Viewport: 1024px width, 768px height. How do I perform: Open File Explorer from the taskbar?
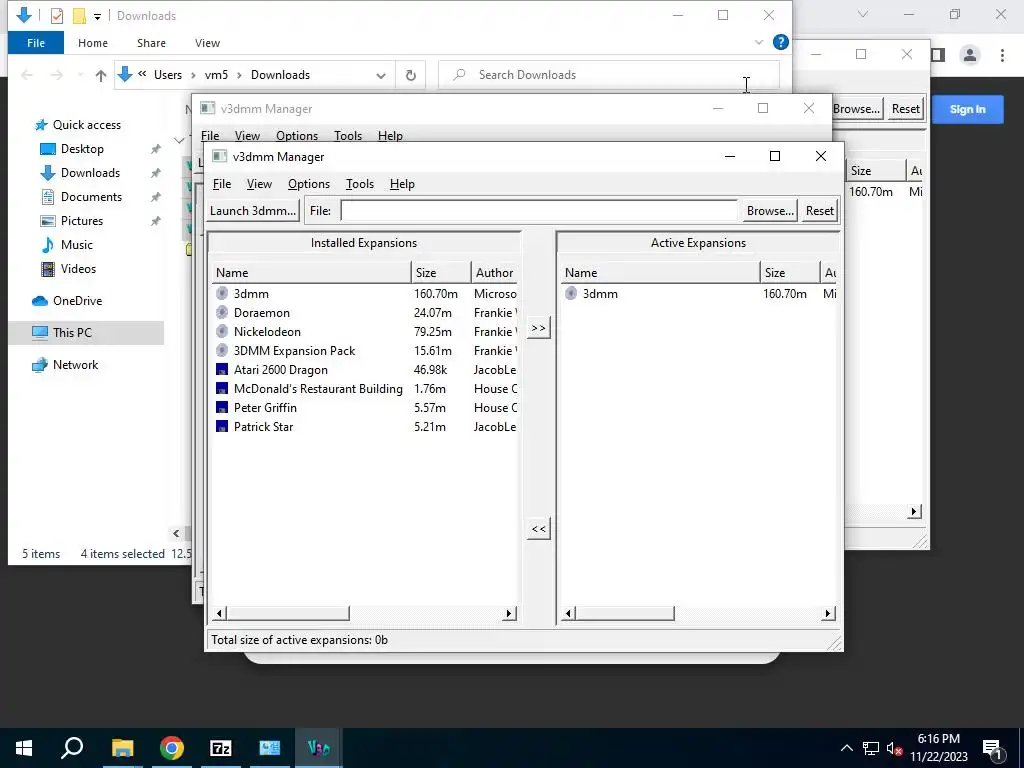pyautogui.click(x=122, y=748)
